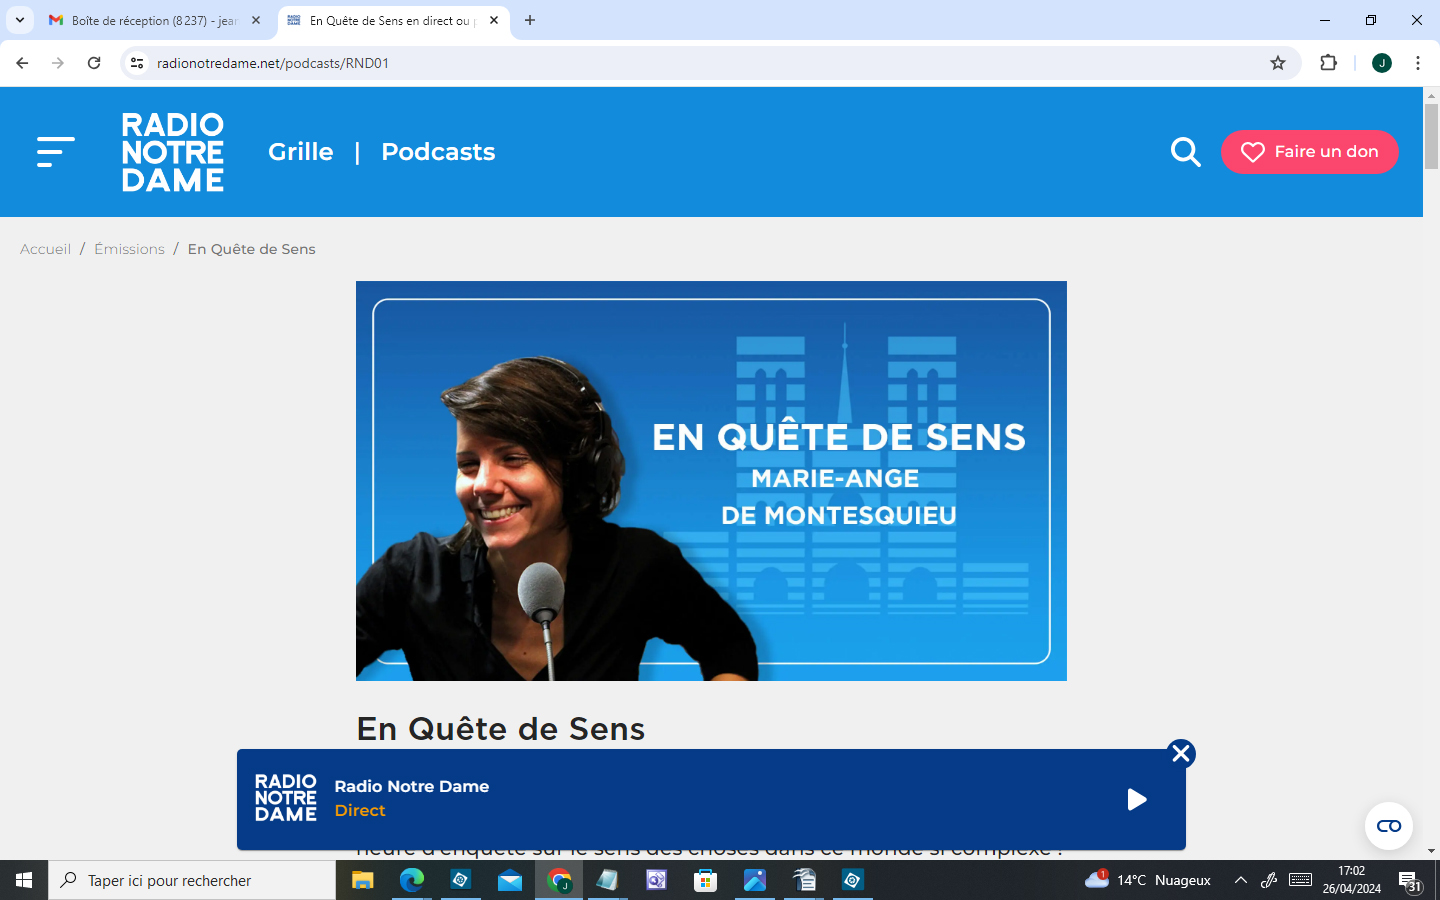Open the Émissions breadcrumb link
The image size is (1440, 900).
(x=129, y=249)
